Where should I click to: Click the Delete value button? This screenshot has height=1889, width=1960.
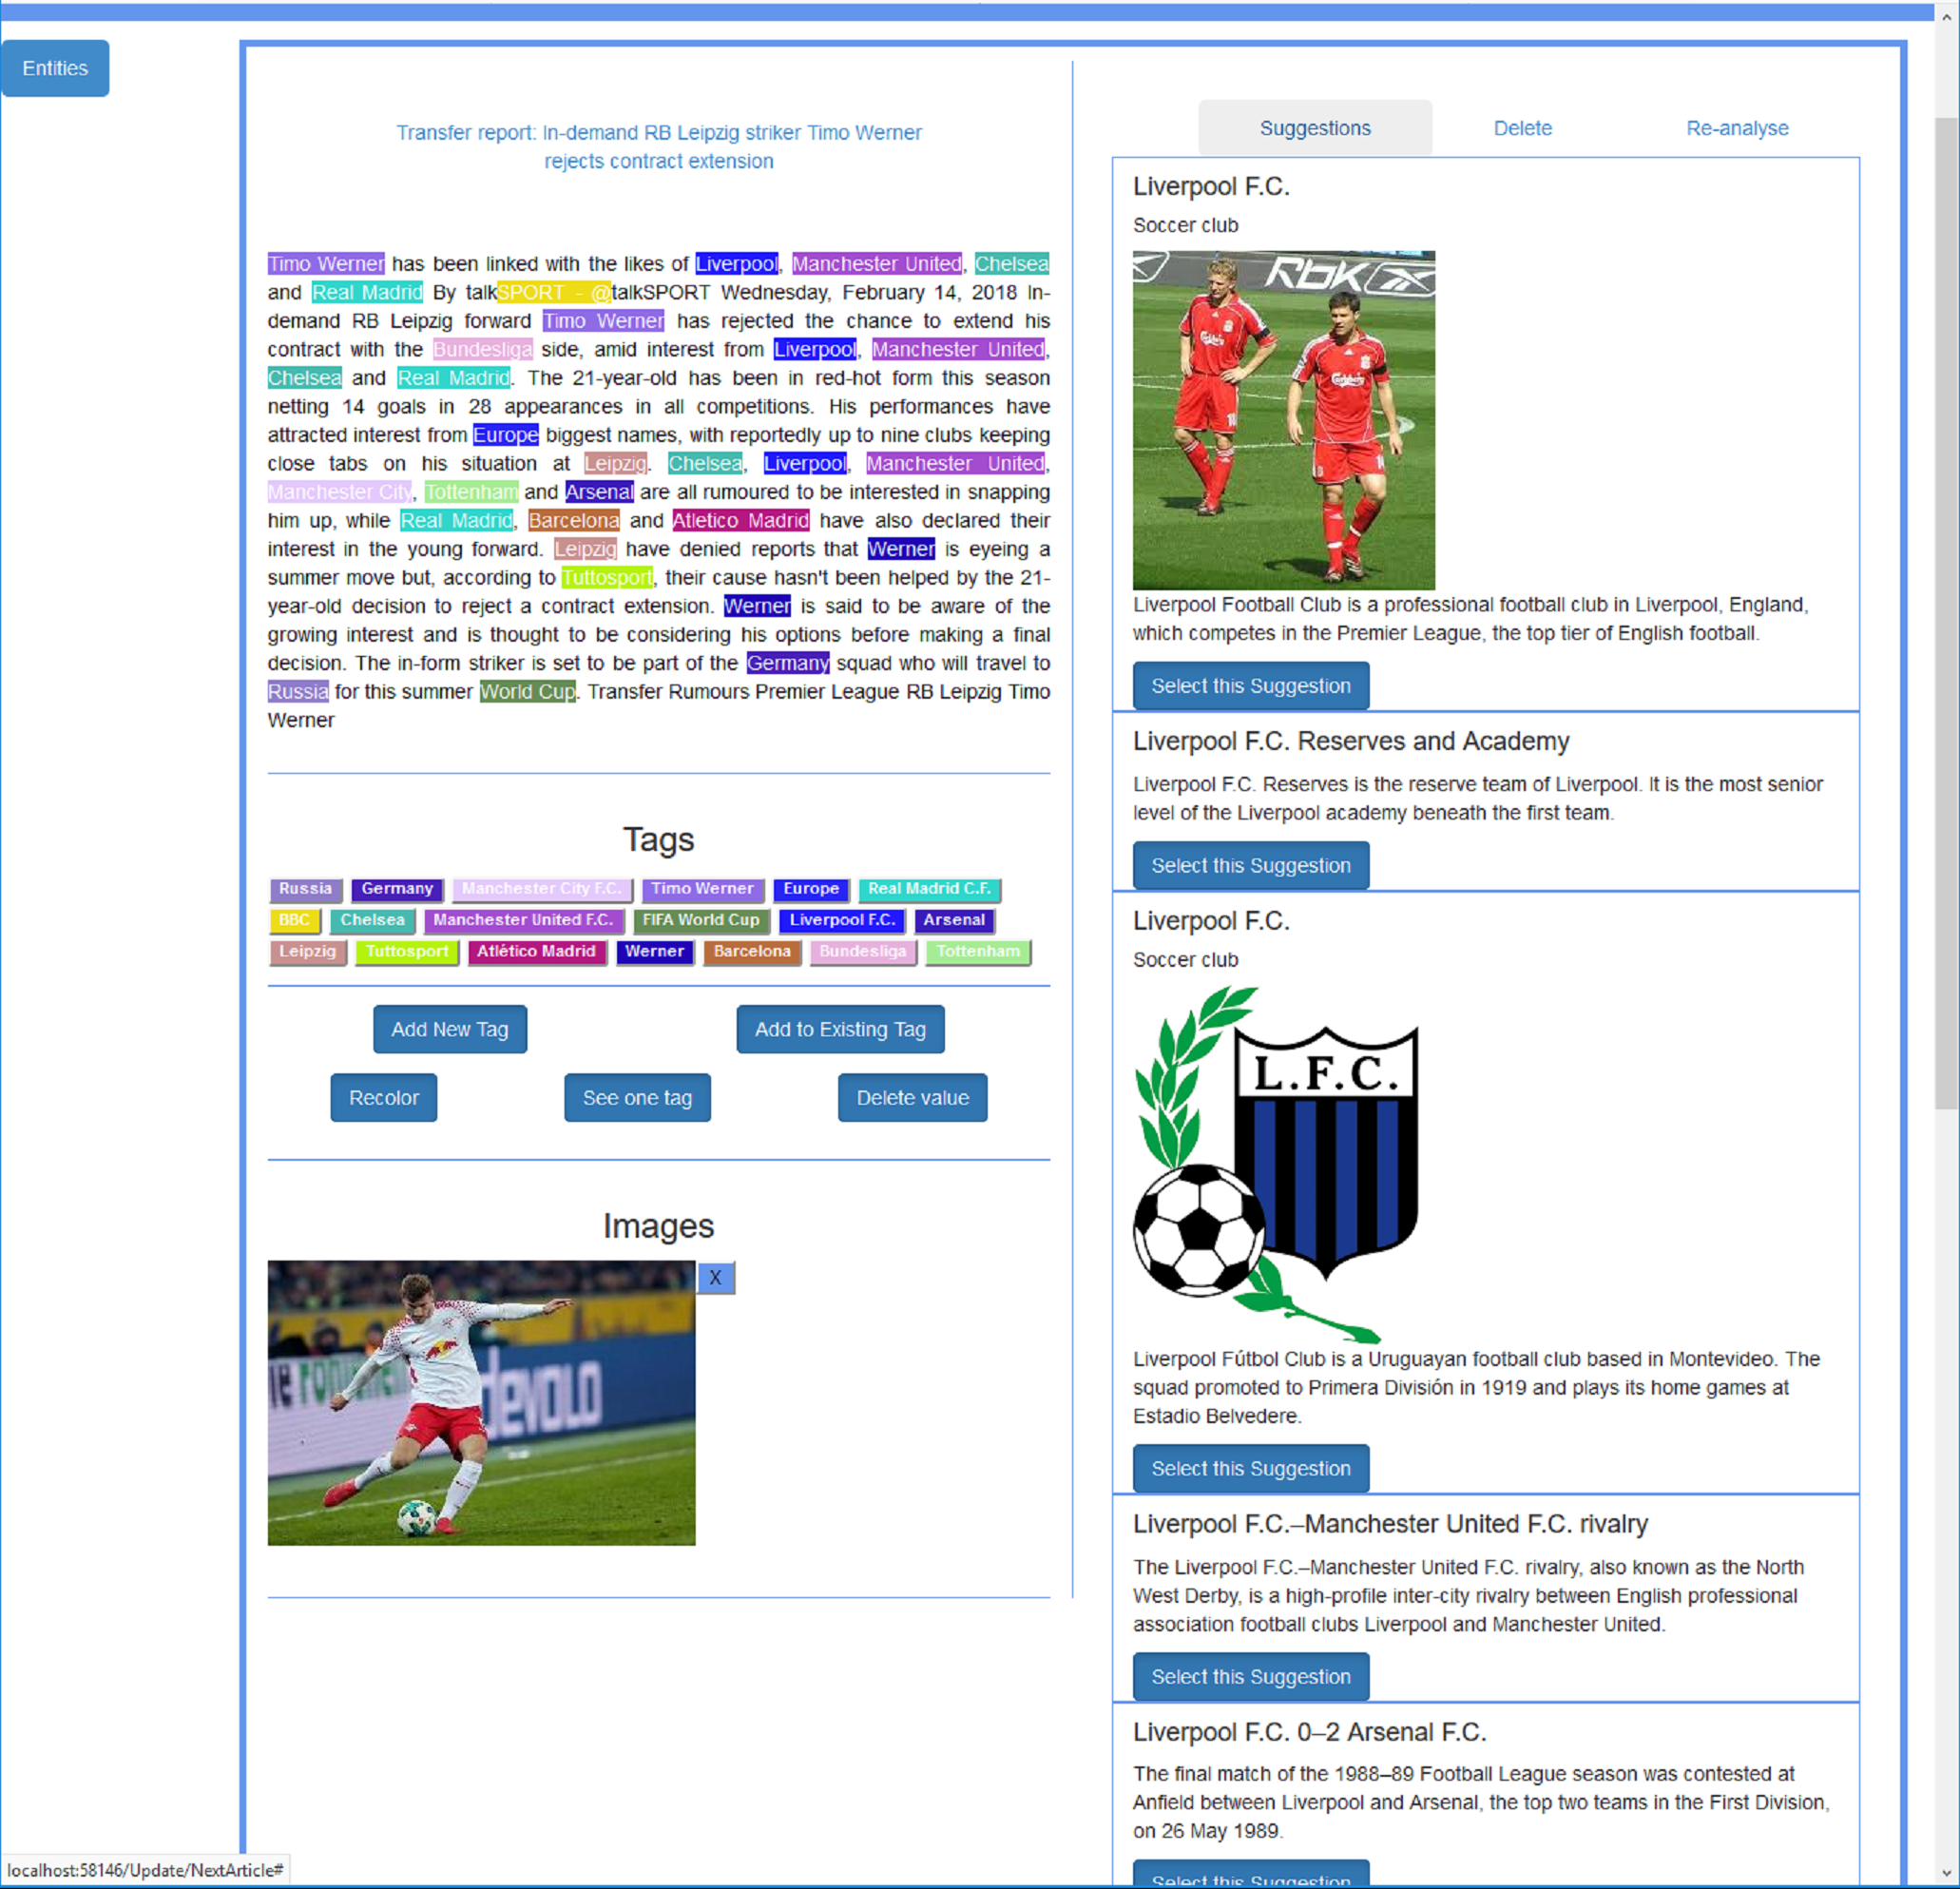[x=912, y=1098]
